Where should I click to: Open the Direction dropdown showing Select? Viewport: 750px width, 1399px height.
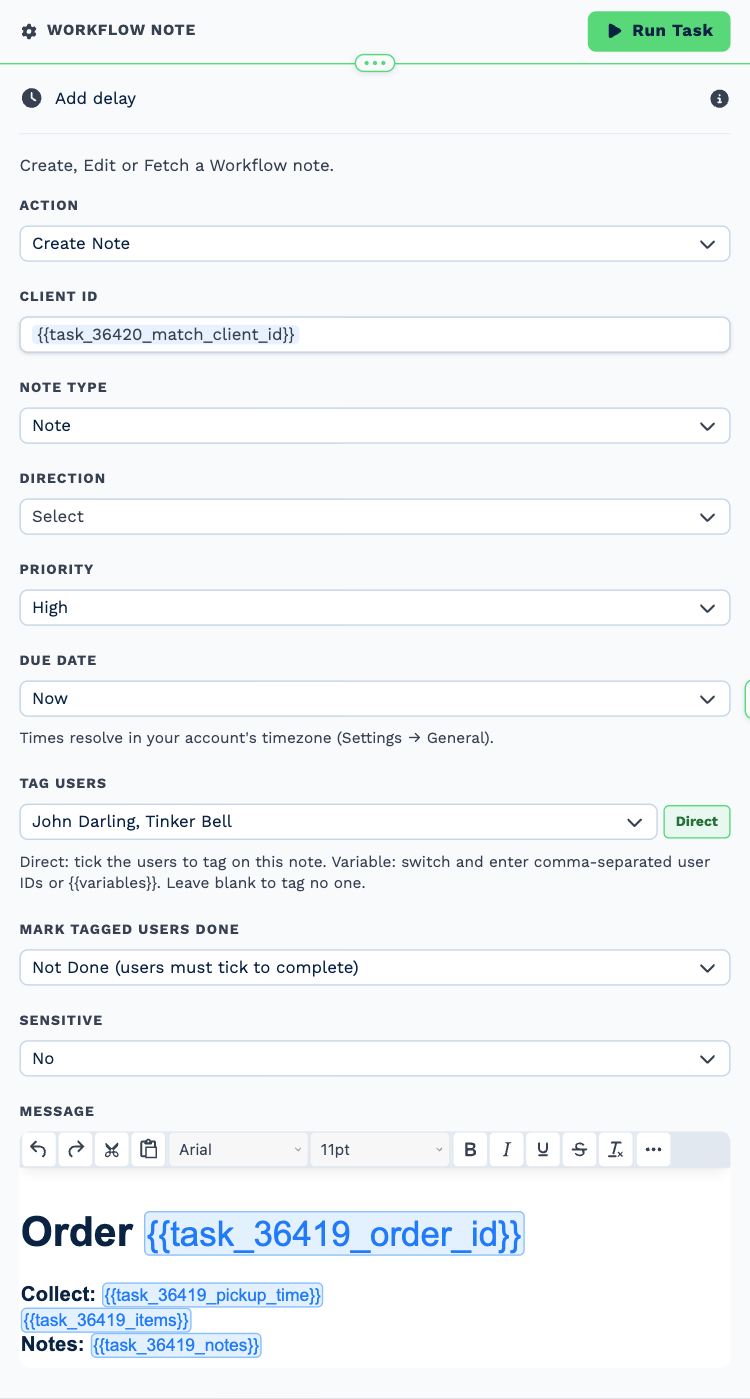(375, 517)
